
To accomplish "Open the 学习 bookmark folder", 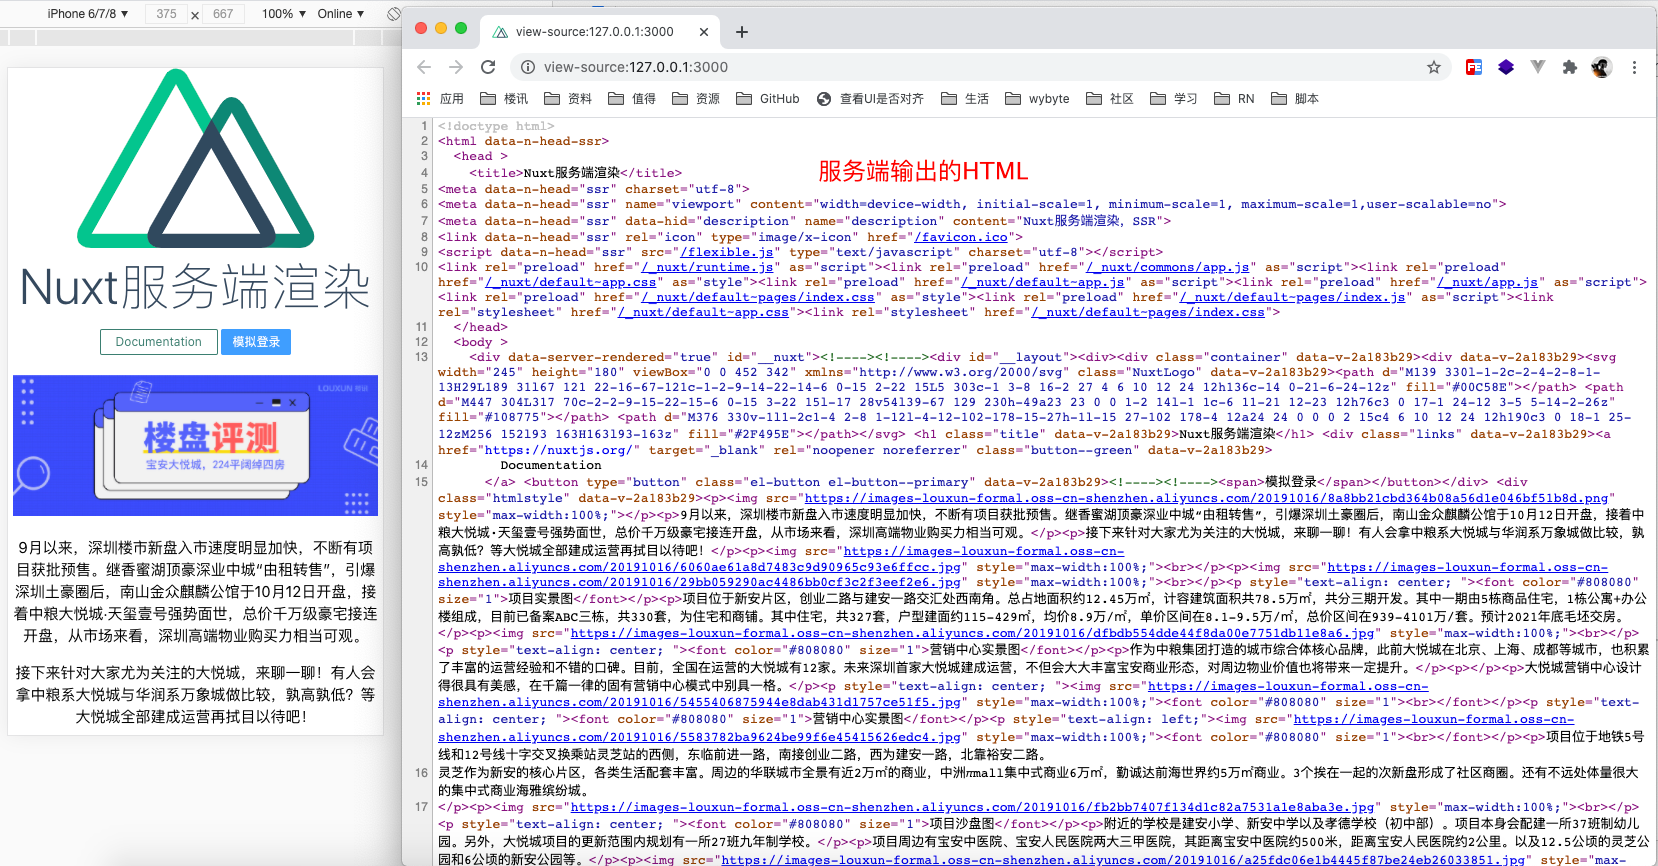I will pyautogui.click(x=1174, y=99).
